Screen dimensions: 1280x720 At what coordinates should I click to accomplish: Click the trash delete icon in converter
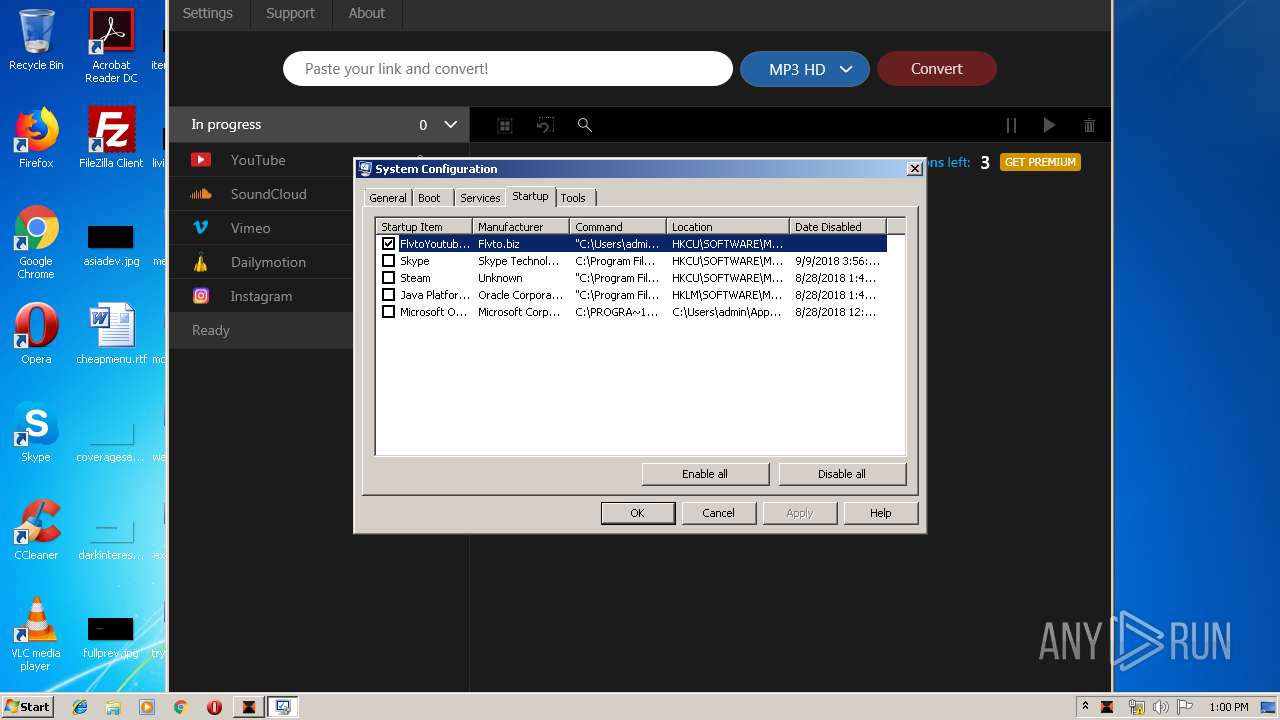[1089, 125]
